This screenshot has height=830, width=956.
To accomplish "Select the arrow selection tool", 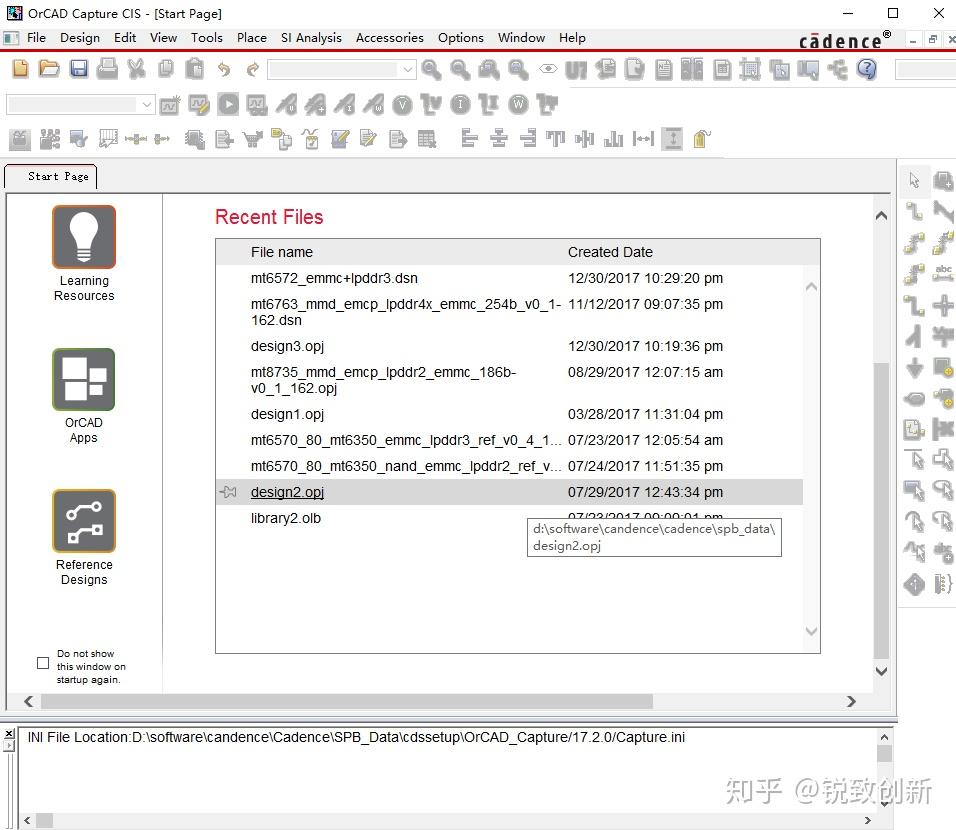I will [x=913, y=180].
